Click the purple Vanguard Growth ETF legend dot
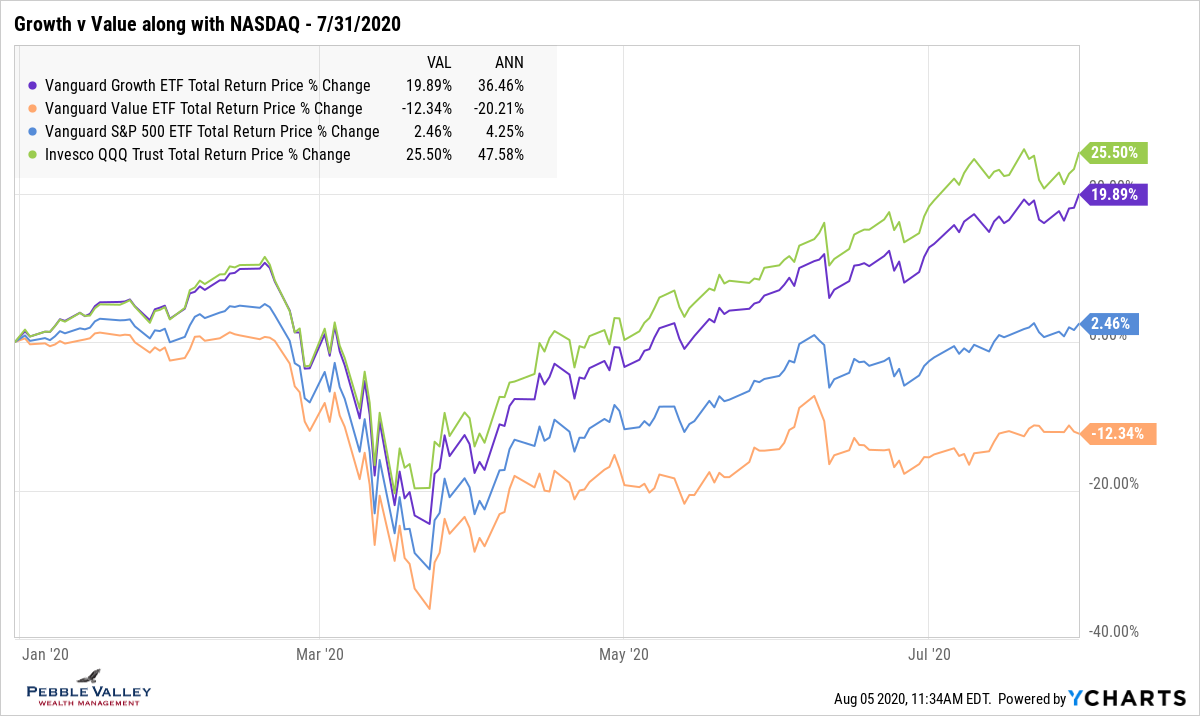Viewport: 1200px width, 716px height. (34, 86)
